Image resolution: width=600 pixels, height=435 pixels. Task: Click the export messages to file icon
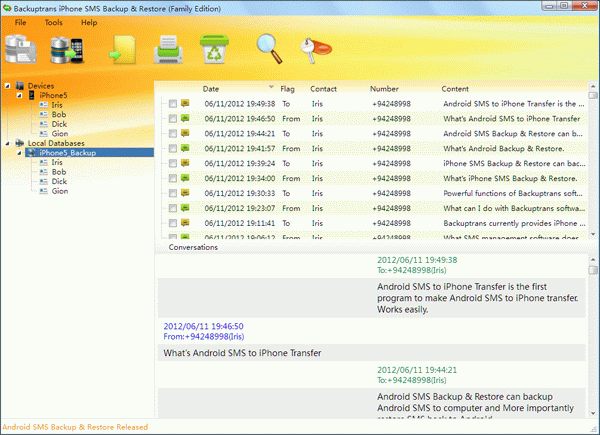pyautogui.click(x=122, y=50)
